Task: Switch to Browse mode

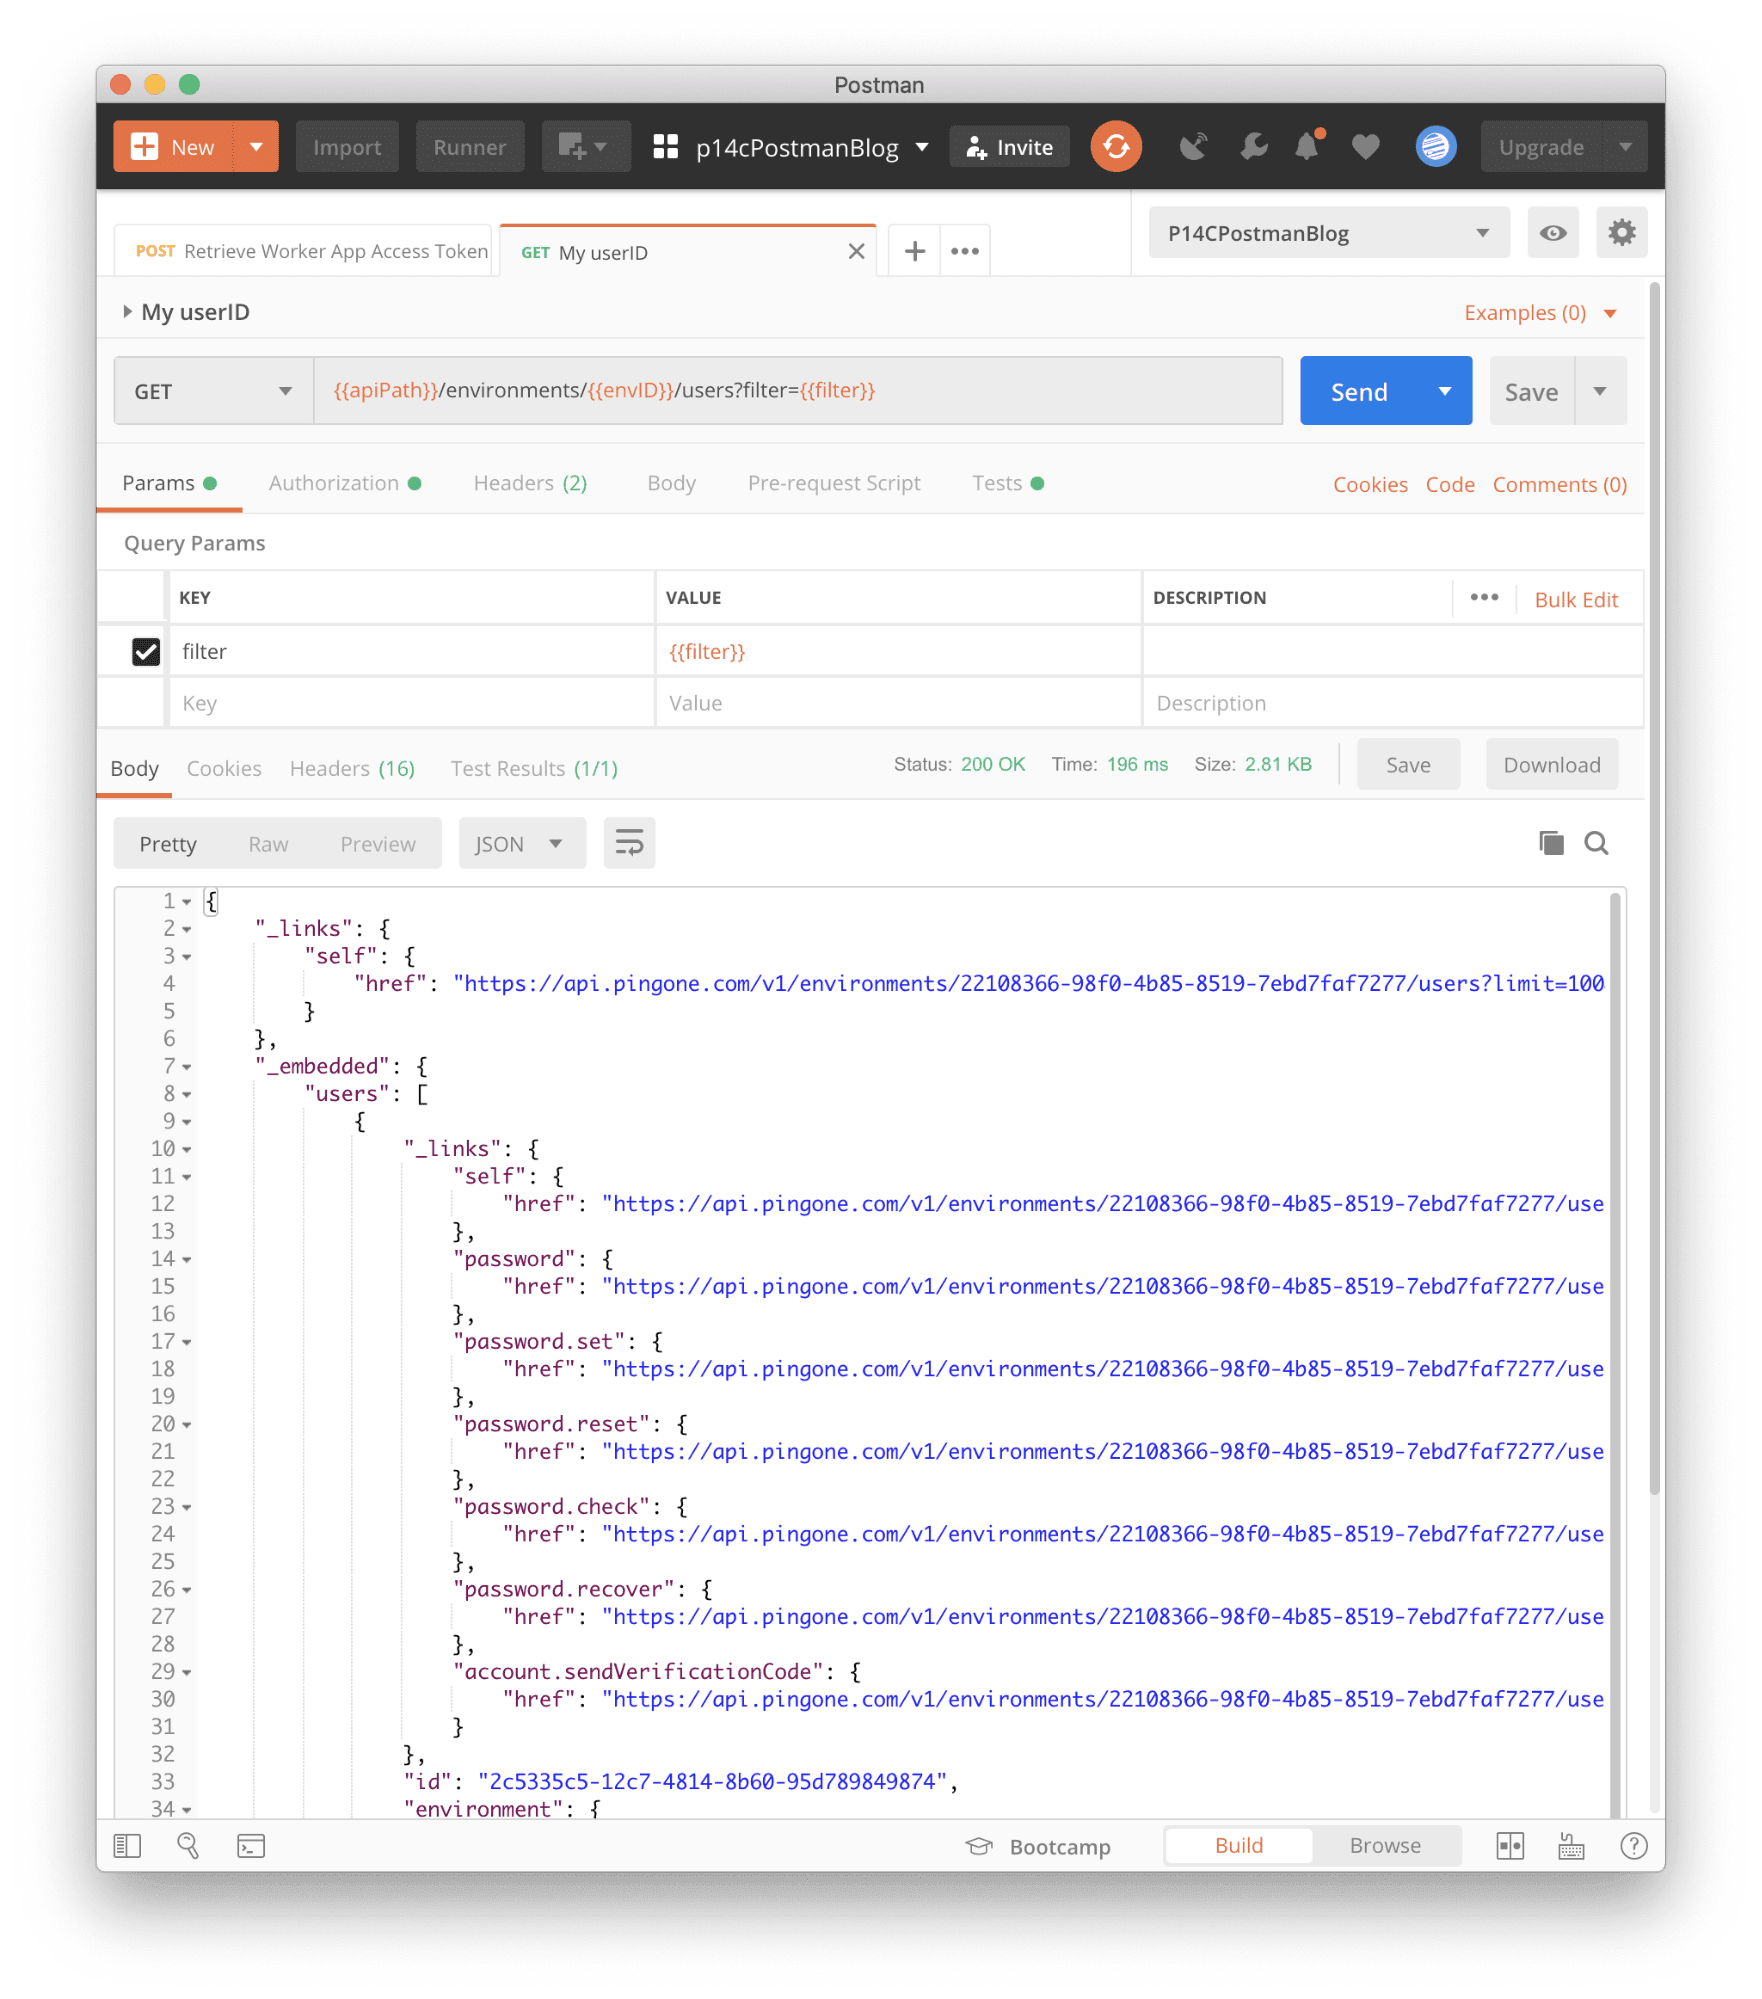Action: (1384, 1845)
